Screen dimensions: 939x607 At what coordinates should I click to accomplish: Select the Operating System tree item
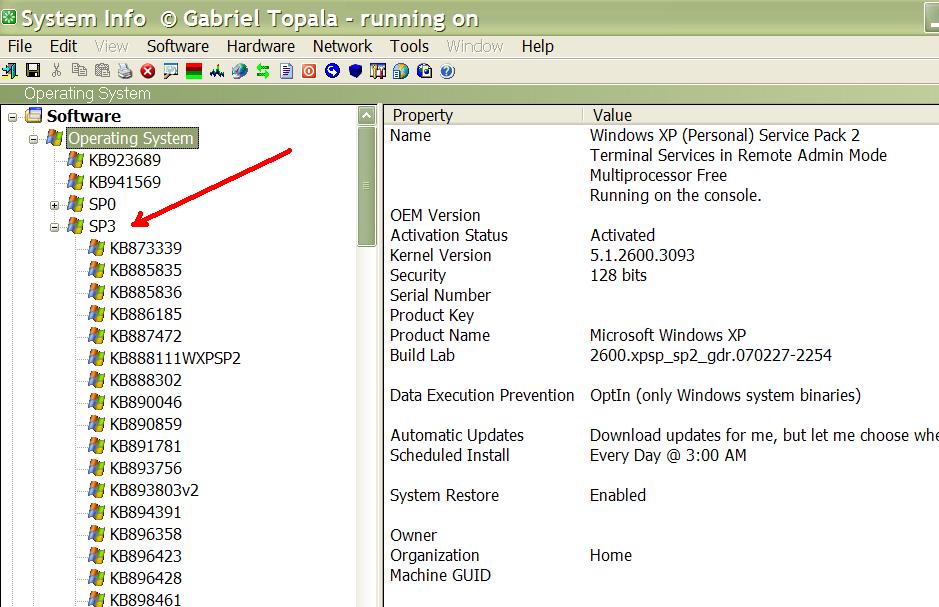pos(131,138)
